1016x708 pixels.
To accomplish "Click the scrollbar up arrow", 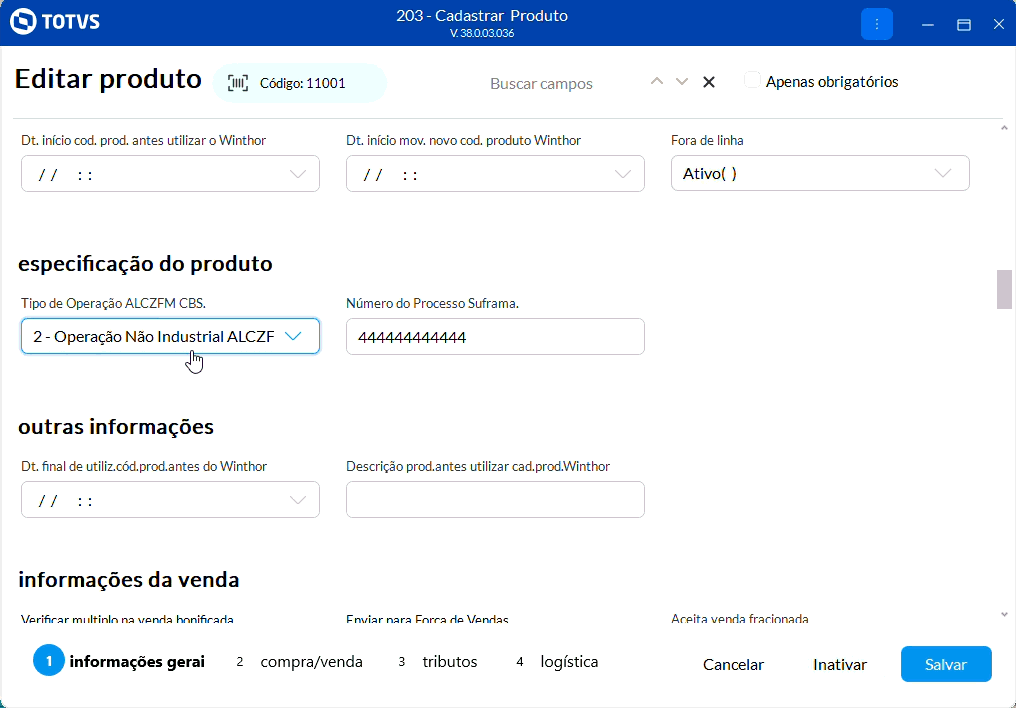I will click(x=1004, y=128).
